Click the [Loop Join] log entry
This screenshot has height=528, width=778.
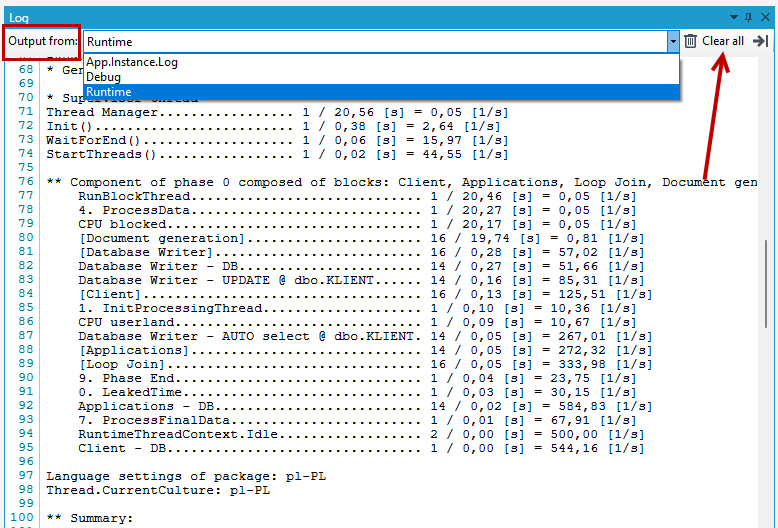[365, 364]
